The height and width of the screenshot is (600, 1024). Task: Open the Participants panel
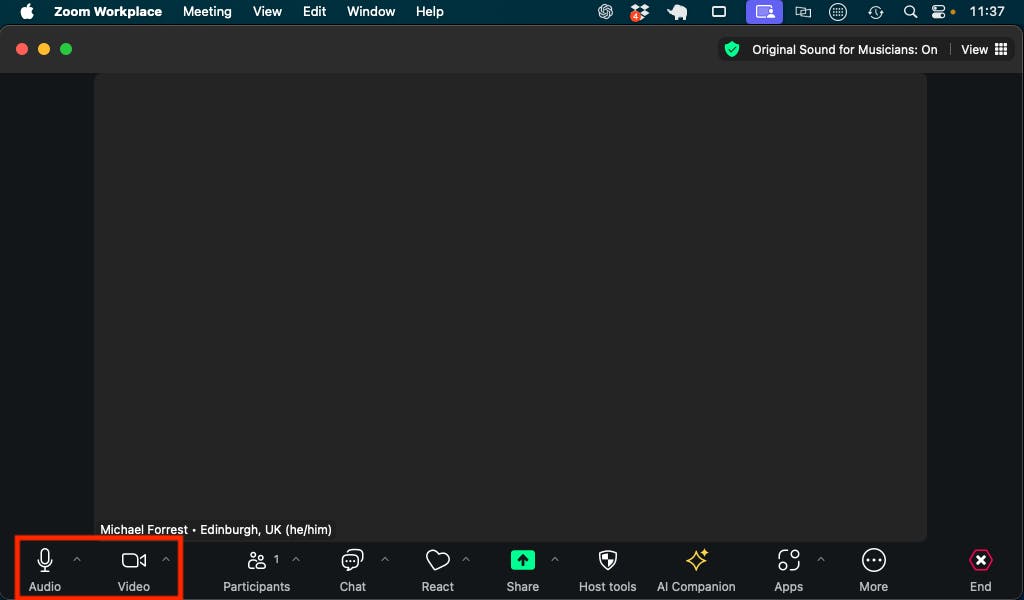256,569
